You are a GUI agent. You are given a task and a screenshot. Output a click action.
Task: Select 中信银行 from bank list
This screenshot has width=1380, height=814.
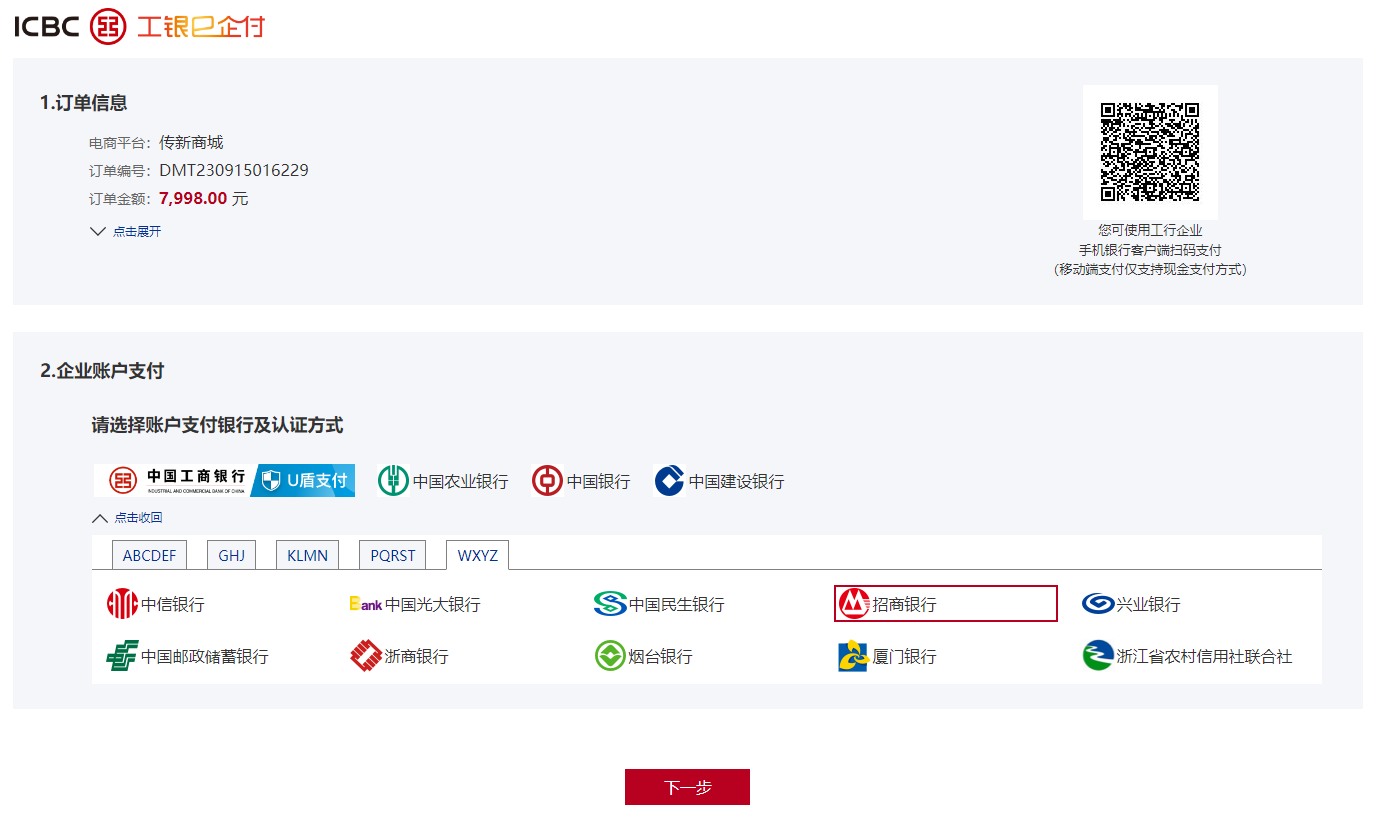pos(156,604)
